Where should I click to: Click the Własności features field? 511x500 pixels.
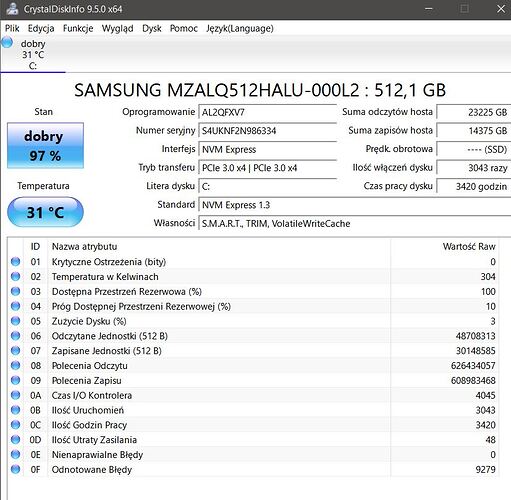pos(355,223)
